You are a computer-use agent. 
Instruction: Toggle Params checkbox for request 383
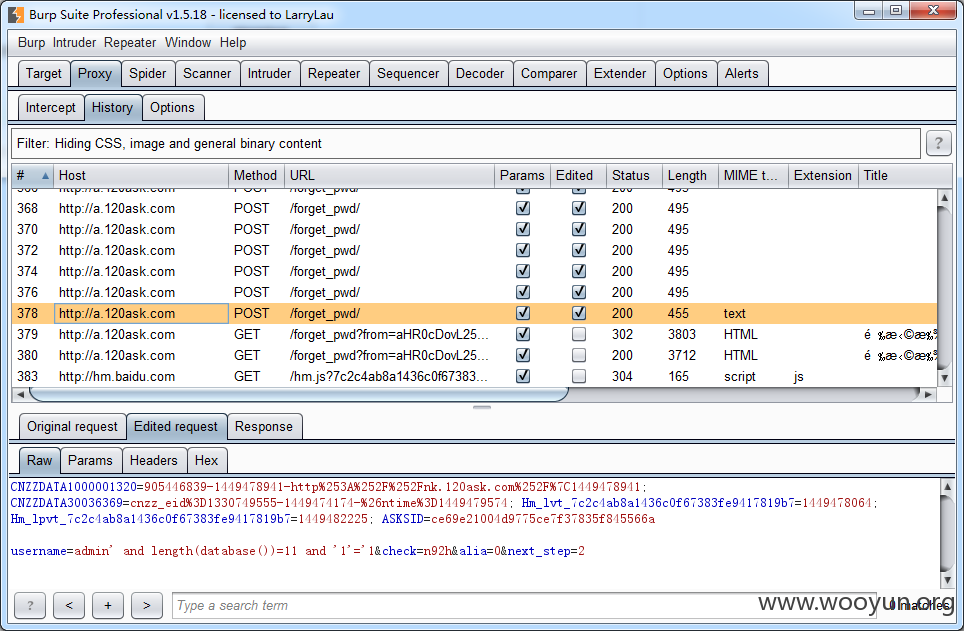pos(523,376)
